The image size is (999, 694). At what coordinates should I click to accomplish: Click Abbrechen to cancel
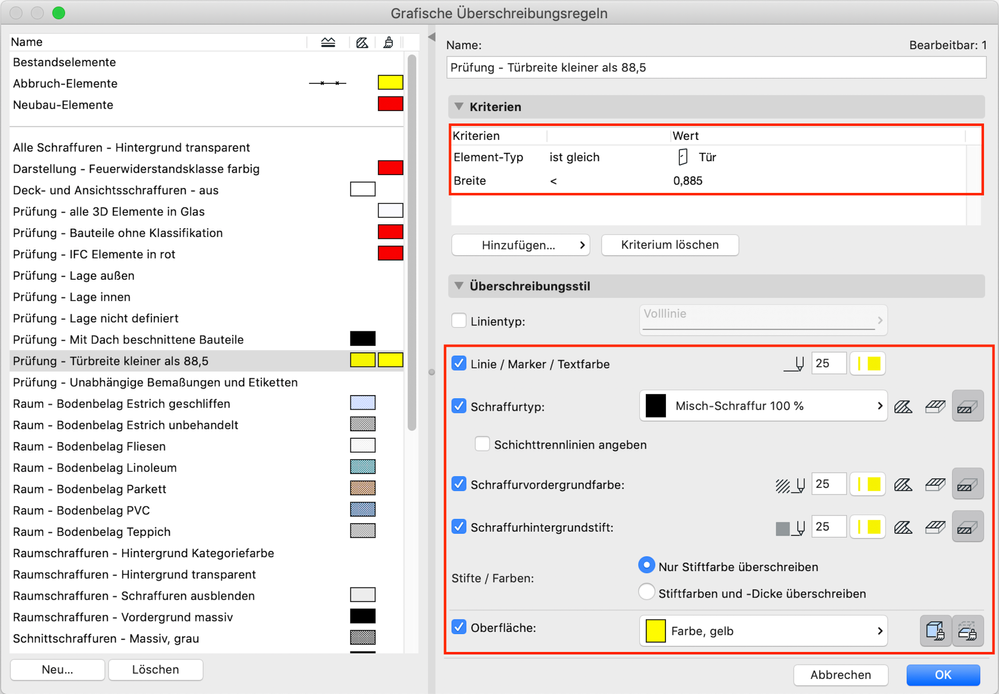click(840, 675)
